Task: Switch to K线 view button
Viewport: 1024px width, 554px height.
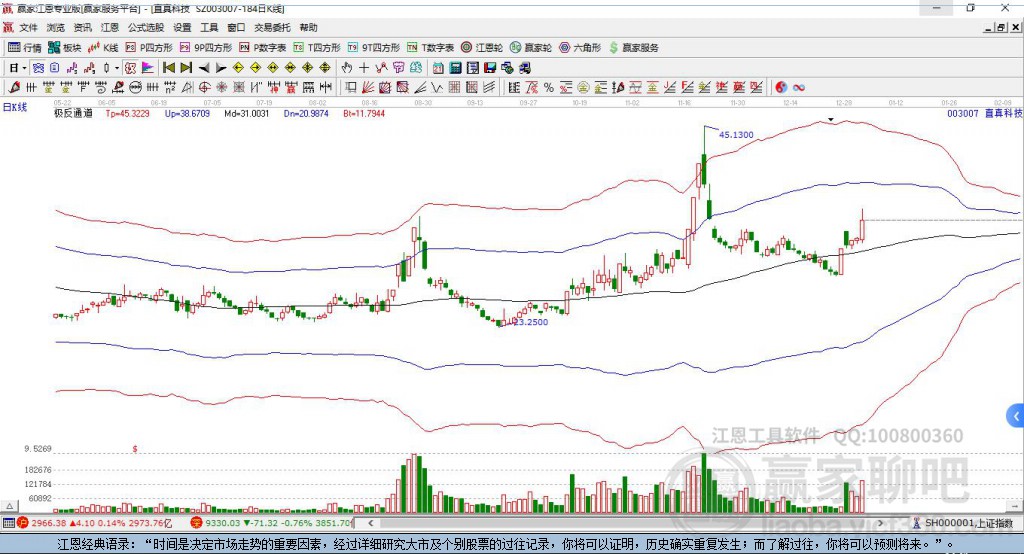Action: point(103,48)
